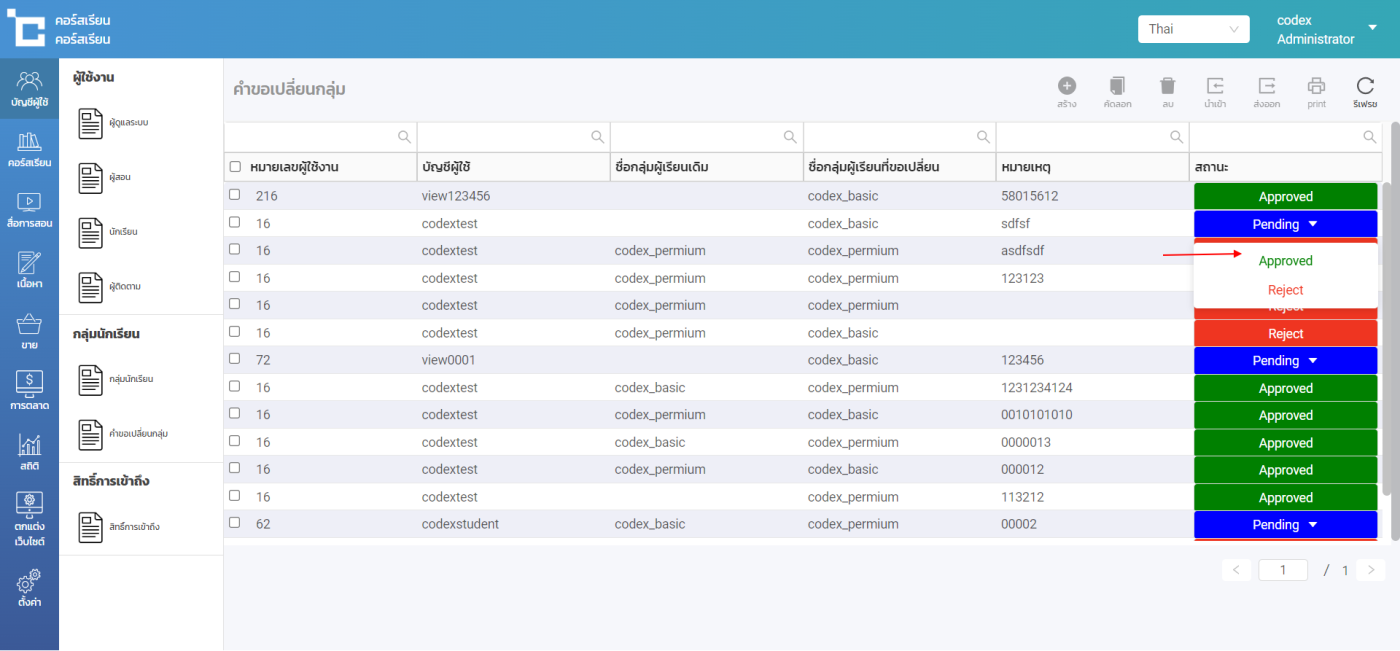The image size is (1400, 651).
Task: Tick the select-all checkbox in table header
Action: pyautogui.click(x=235, y=167)
